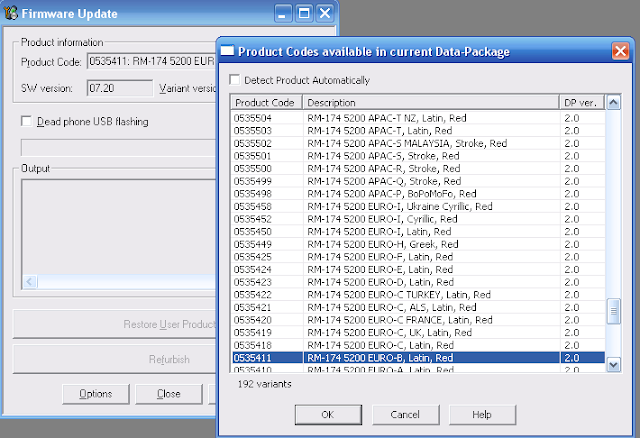Select the EURO-H, Greek, Red entry
640x438 pixels.
point(418,244)
